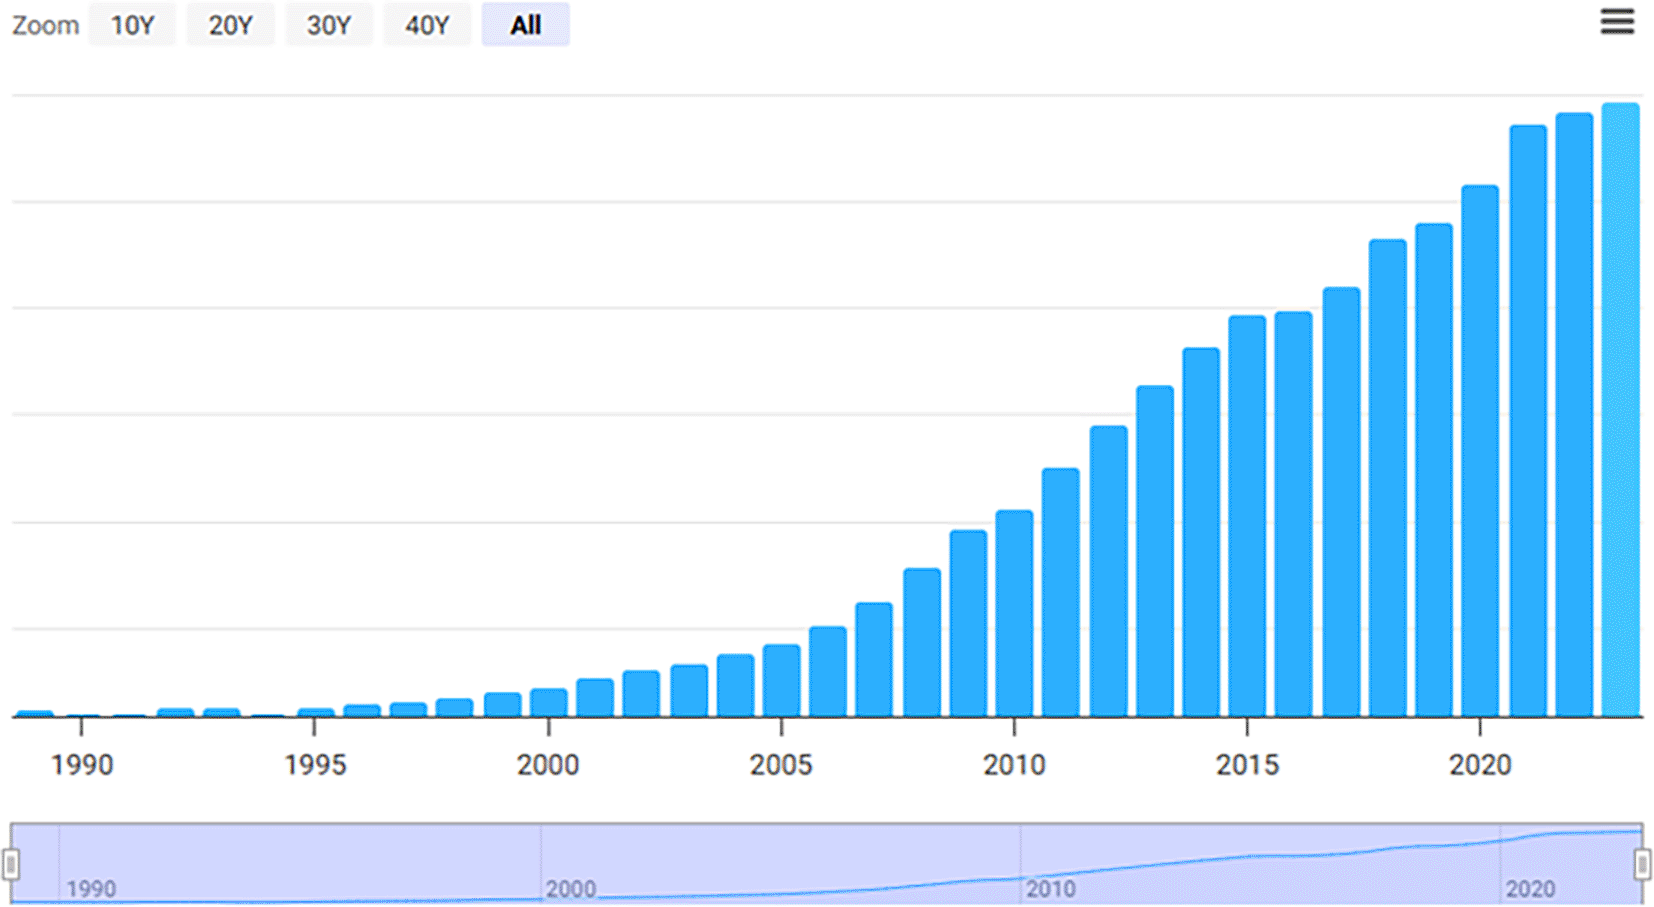Click the right navigator range handle

click(1642, 863)
